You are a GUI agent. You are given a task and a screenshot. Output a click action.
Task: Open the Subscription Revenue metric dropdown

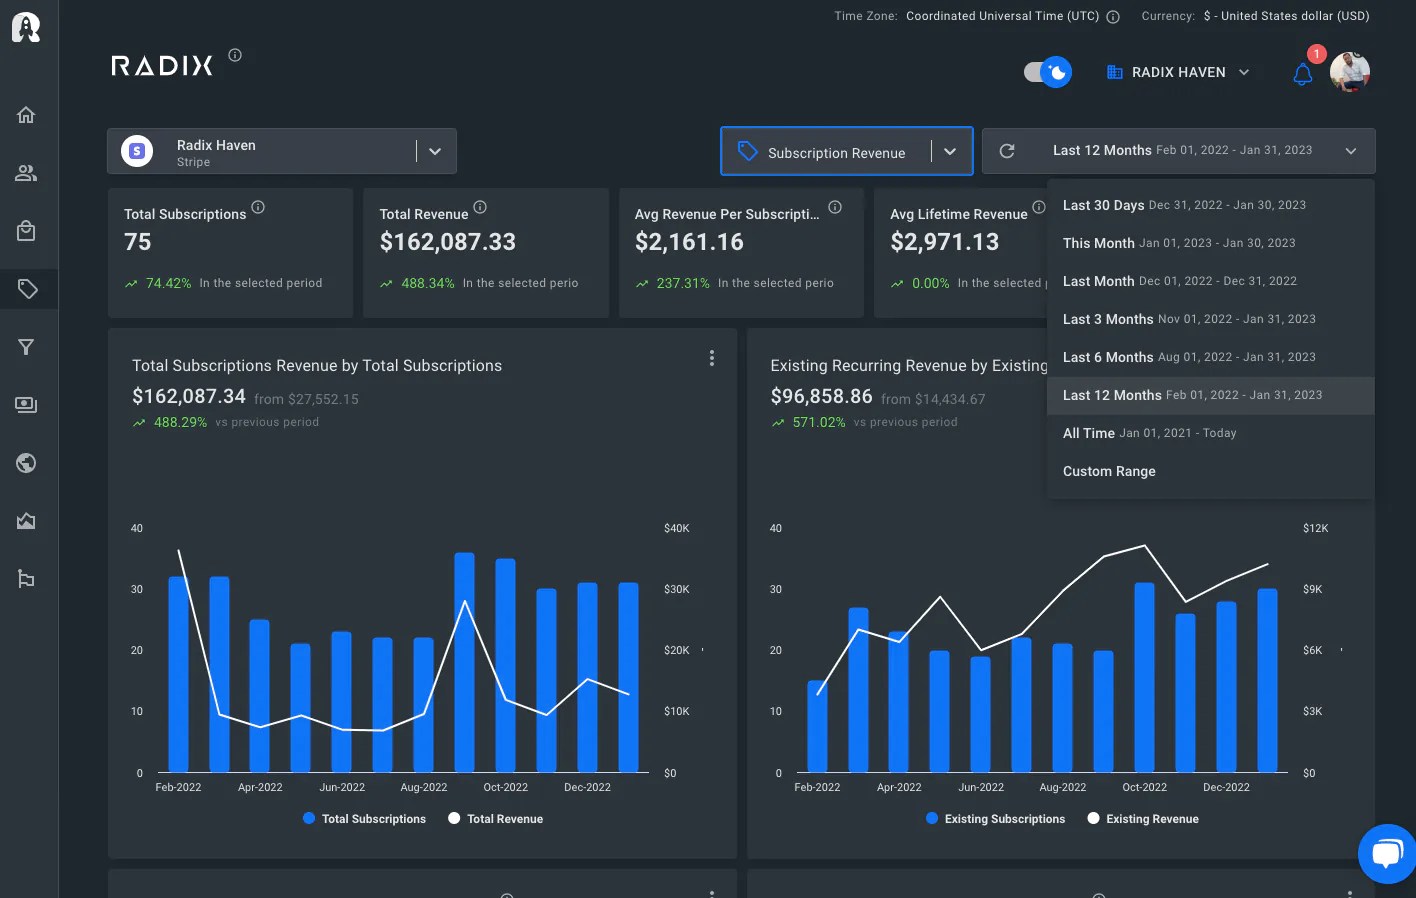(x=949, y=151)
